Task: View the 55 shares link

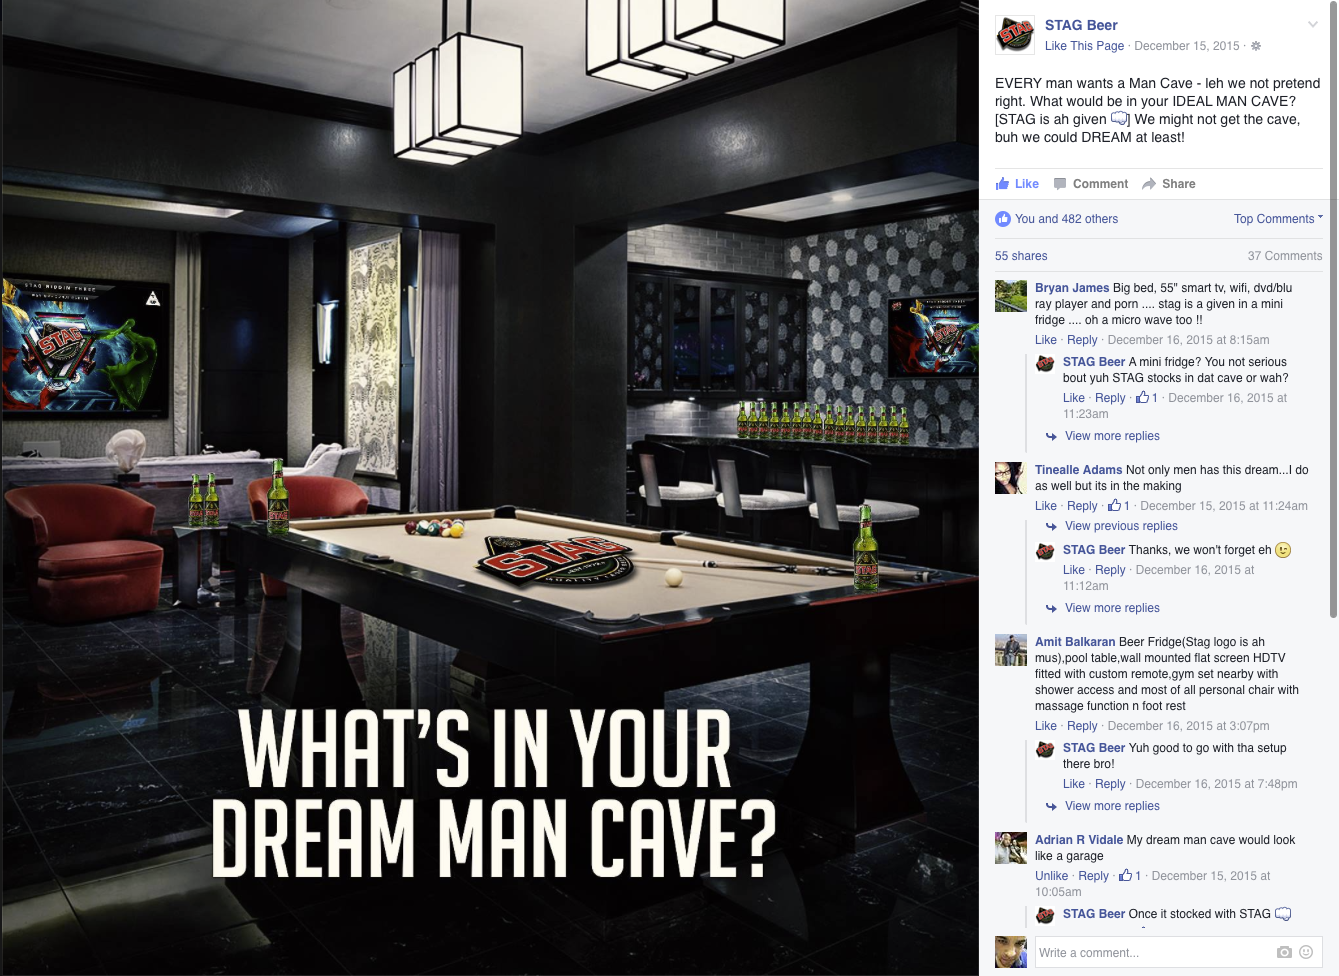Action: click(1021, 256)
